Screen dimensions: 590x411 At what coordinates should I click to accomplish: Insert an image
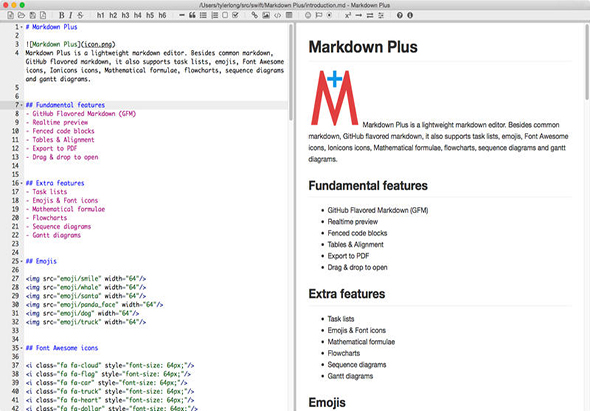(x=266, y=15)
